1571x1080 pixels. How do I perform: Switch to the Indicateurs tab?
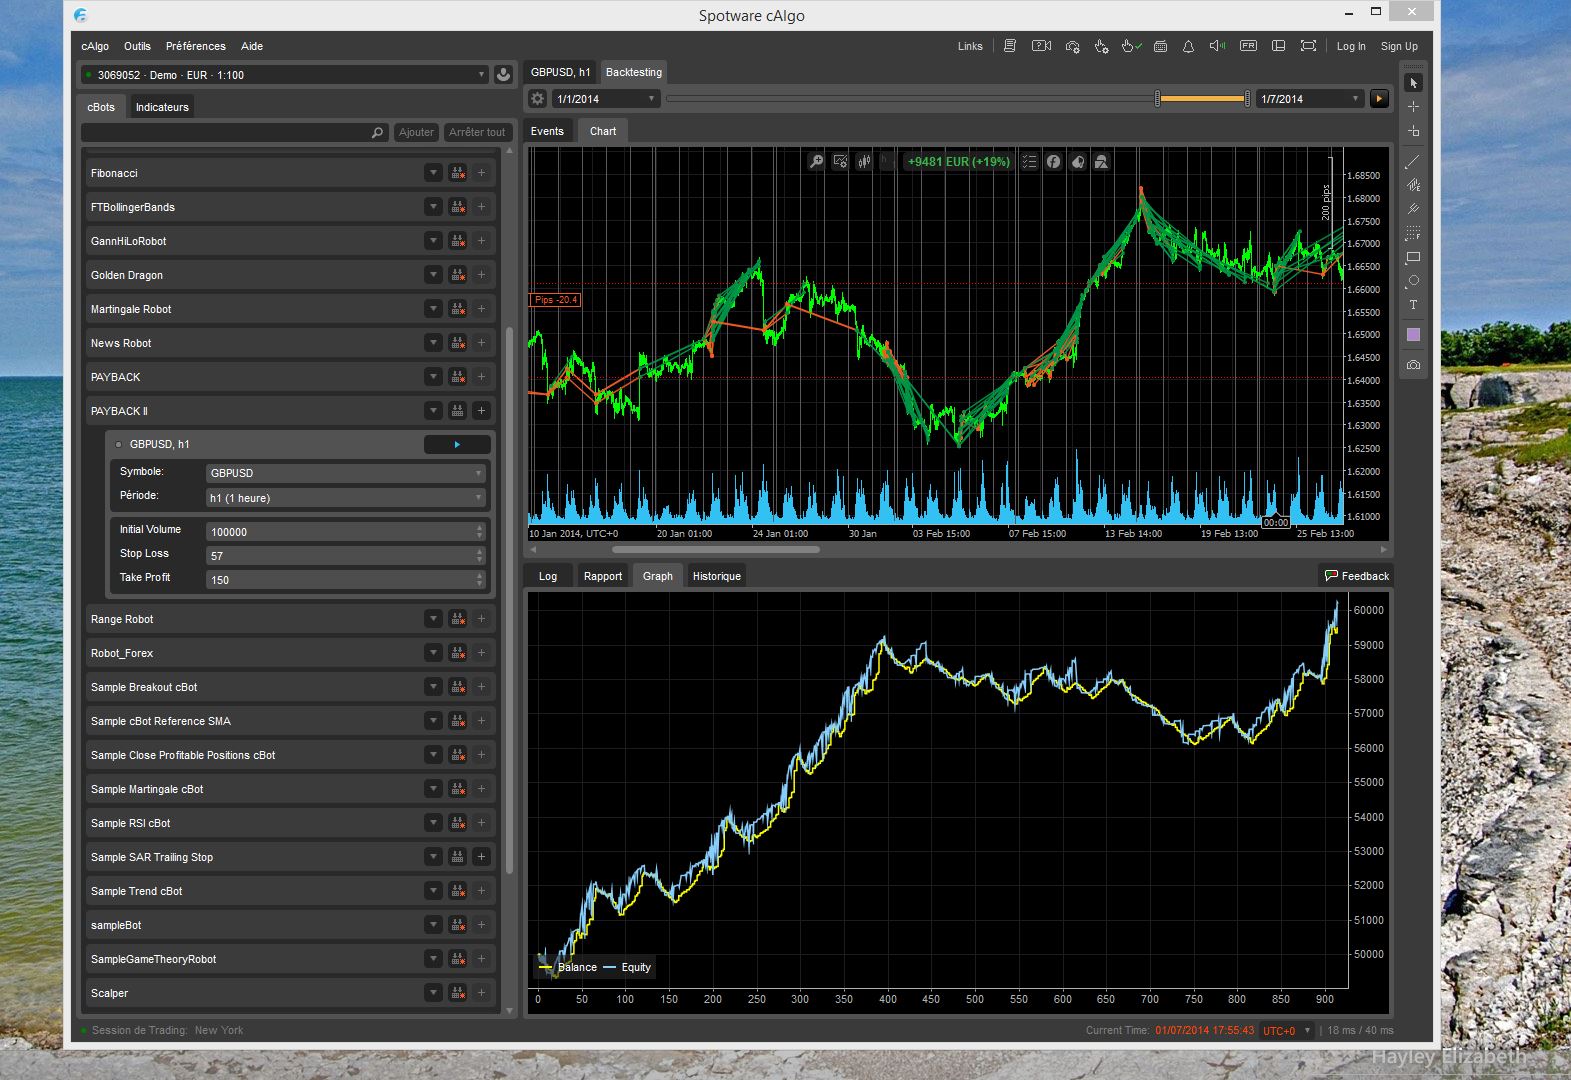point(162,107)
